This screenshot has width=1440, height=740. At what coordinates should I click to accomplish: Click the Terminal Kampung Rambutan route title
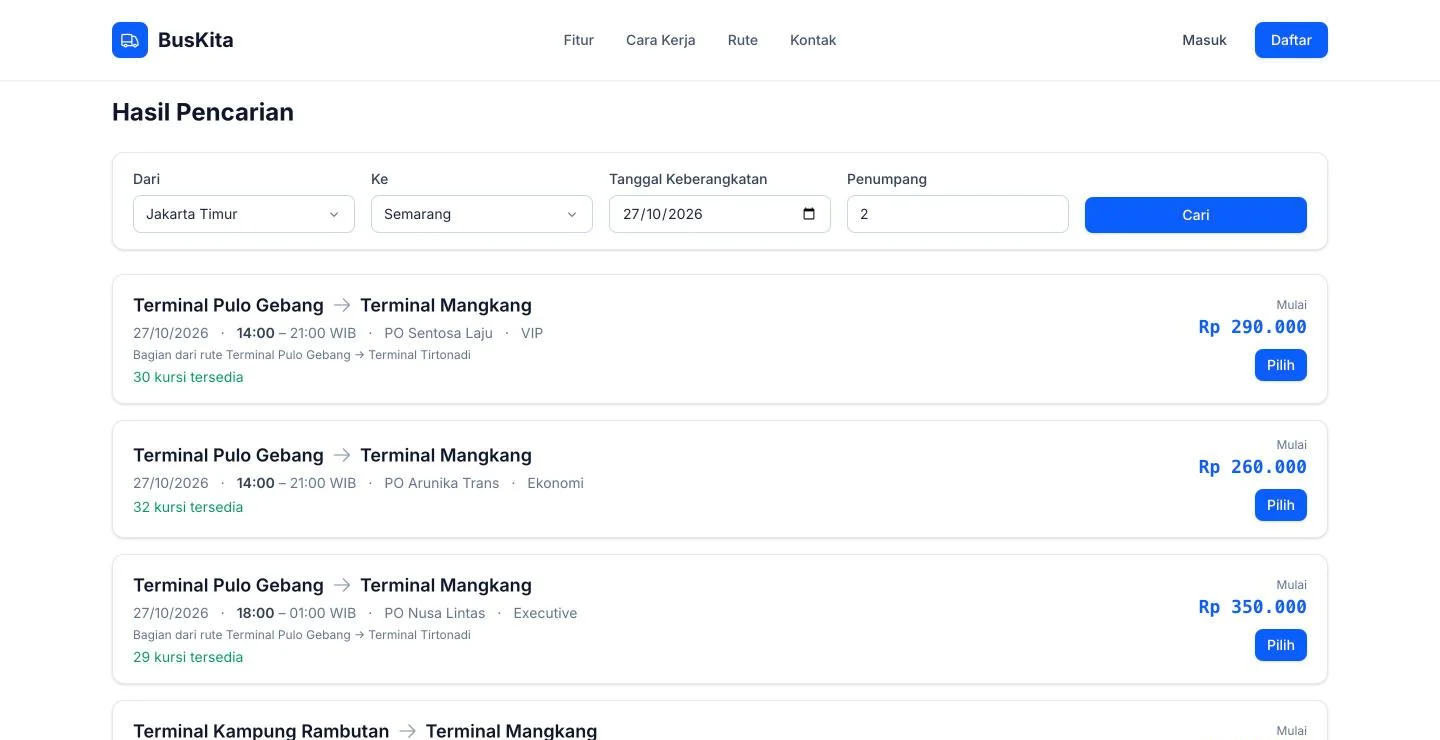click(x=365, y=731)
